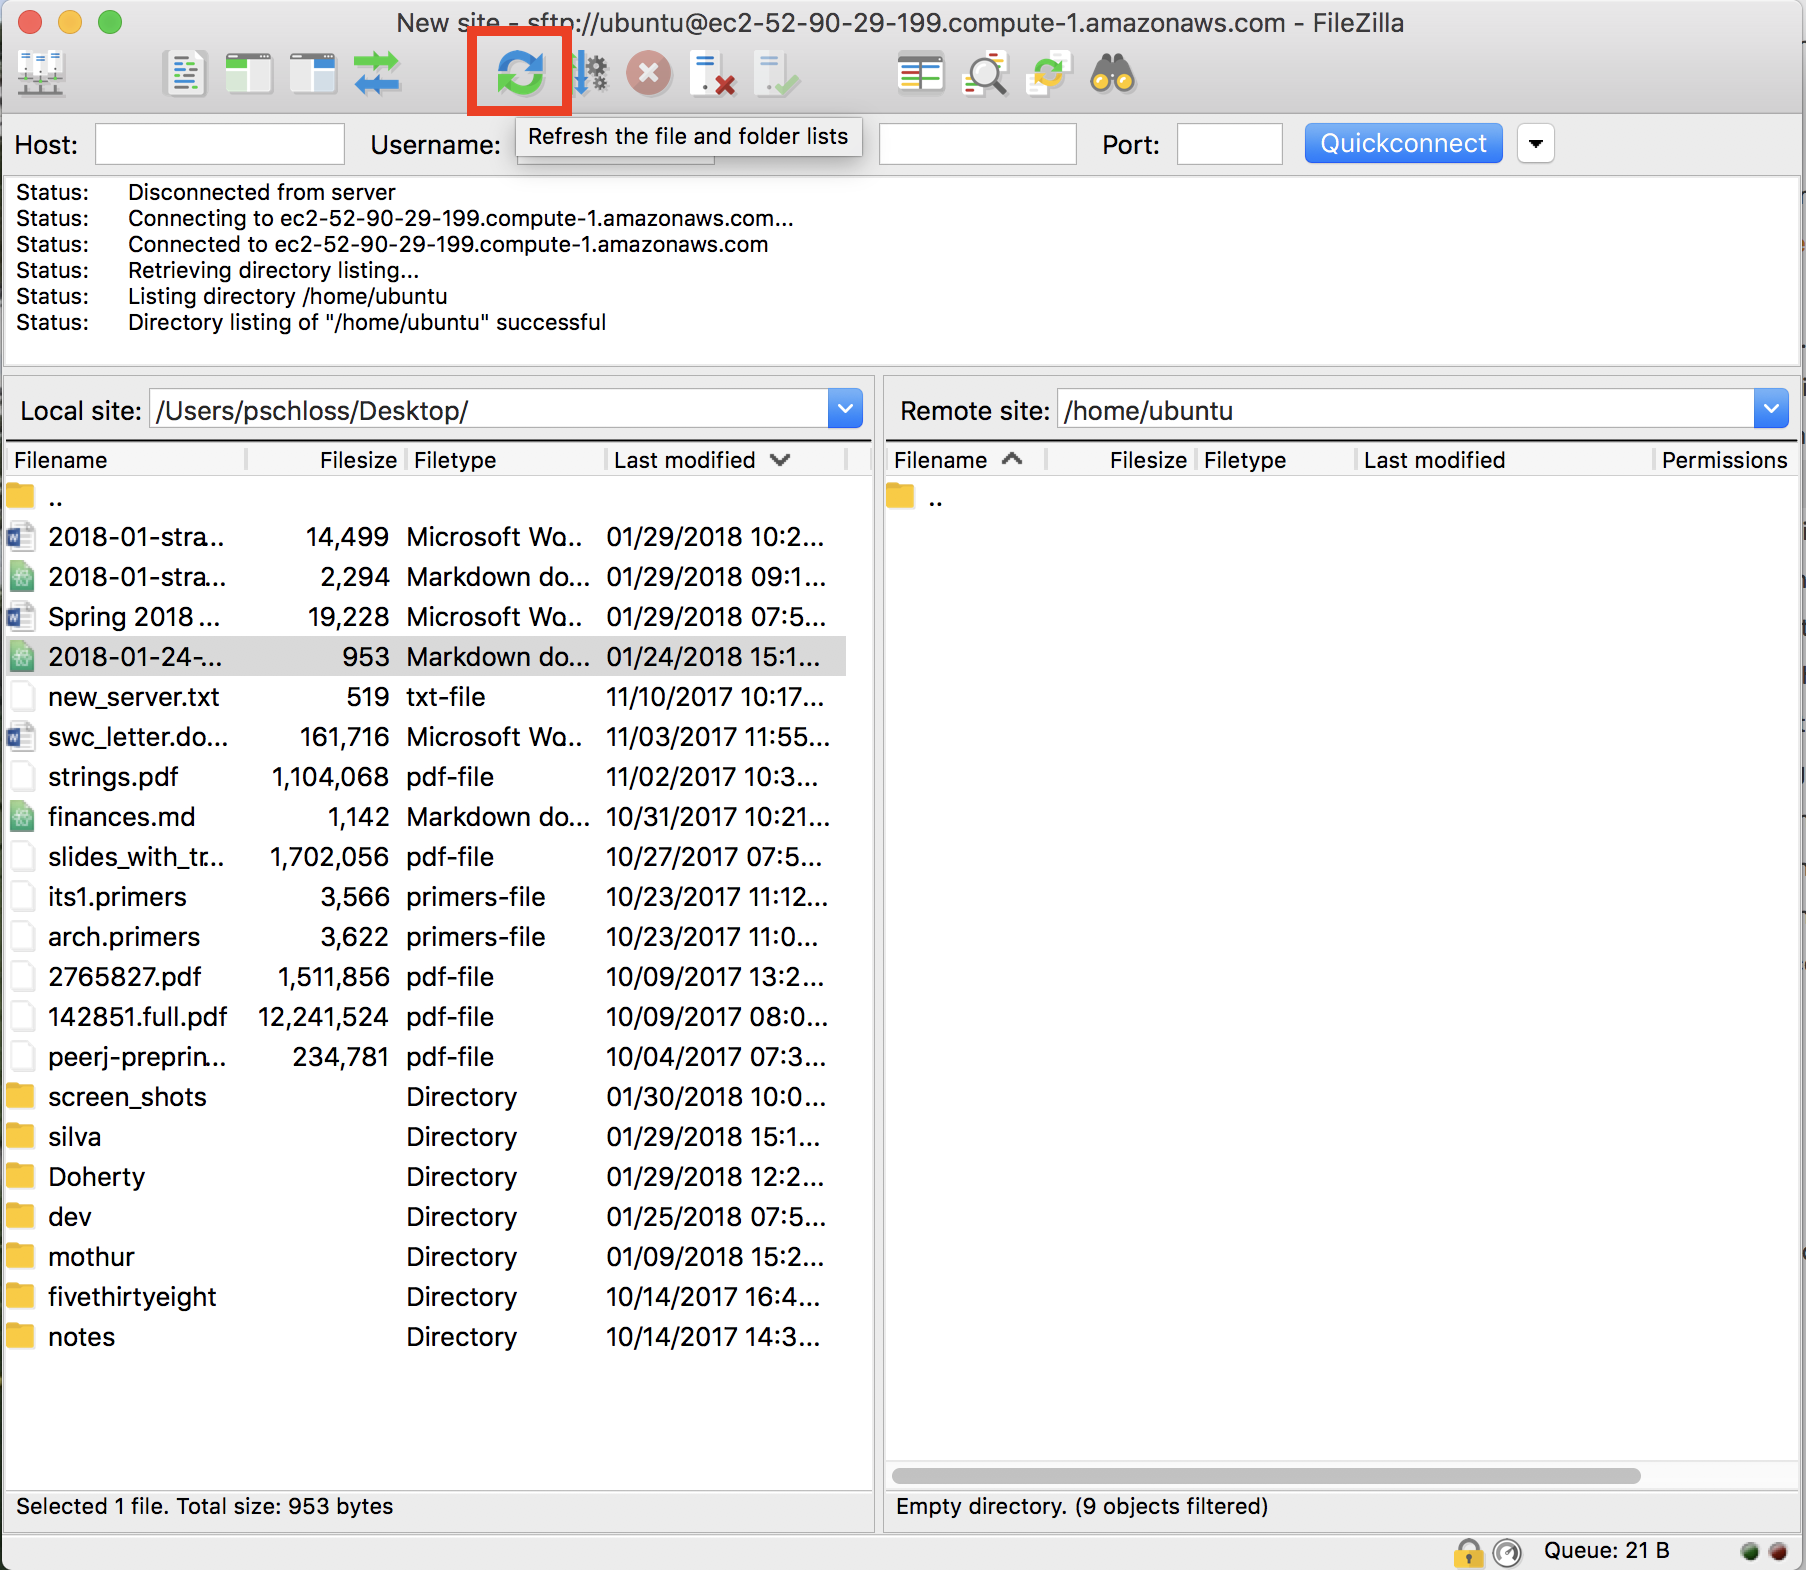Image resolution: width=1806 pixels, height=1570 pixels.
Task: Click the remote pane horizontal scrollbar
Action: point(1265,1476)
